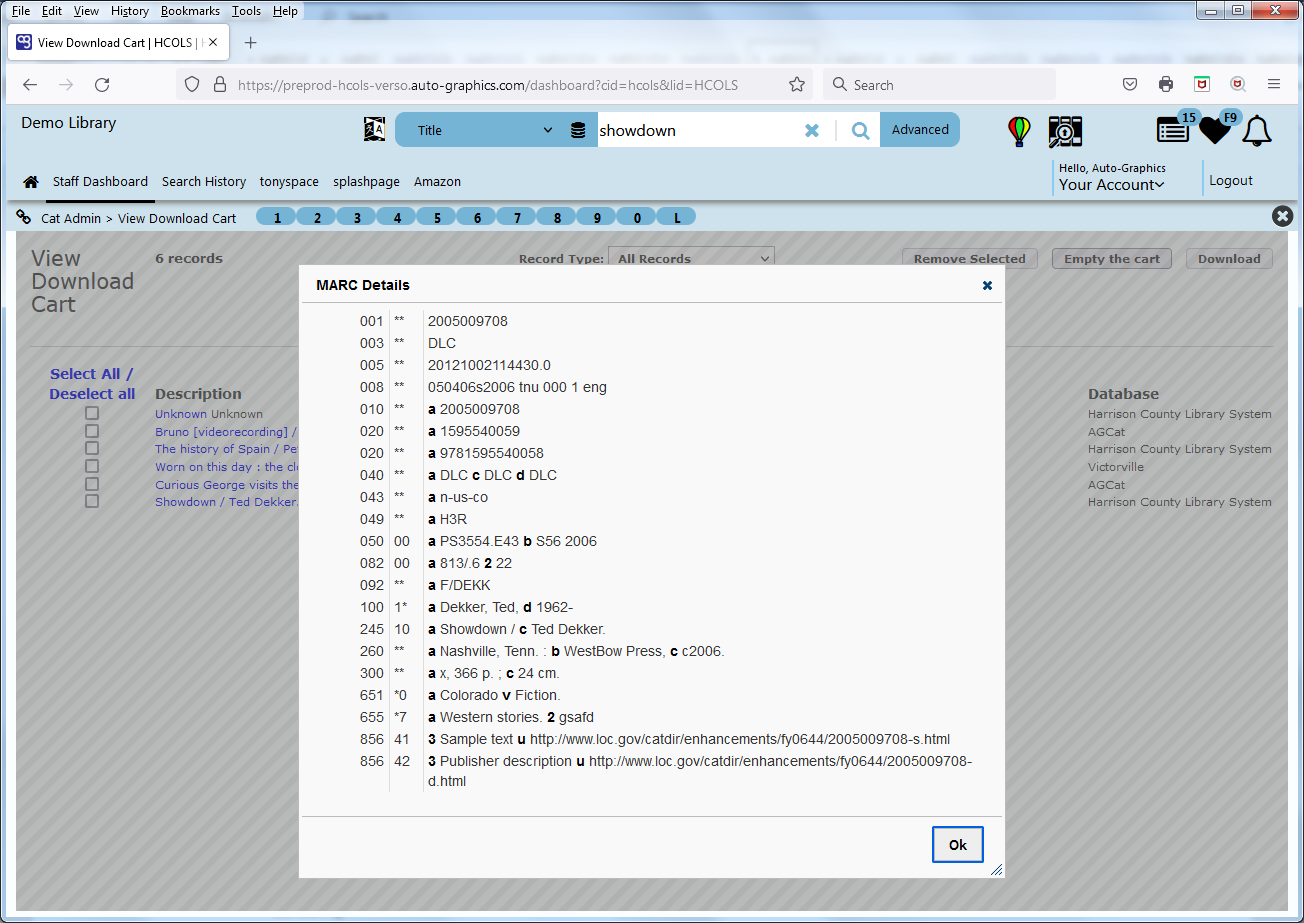The image size is (1304, 923).
Task: Open the heart favorites icon F9
Action: pos(1216,130)
